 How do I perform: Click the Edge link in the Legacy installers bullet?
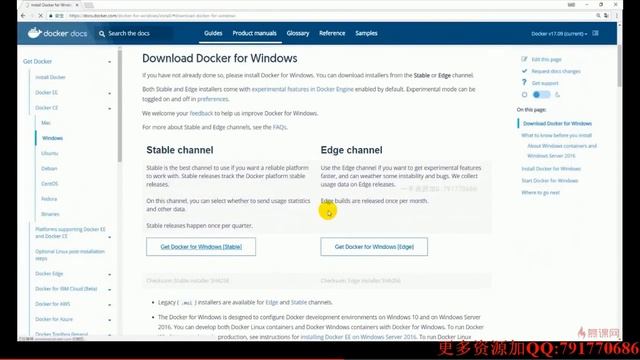(x=271, y=302)
